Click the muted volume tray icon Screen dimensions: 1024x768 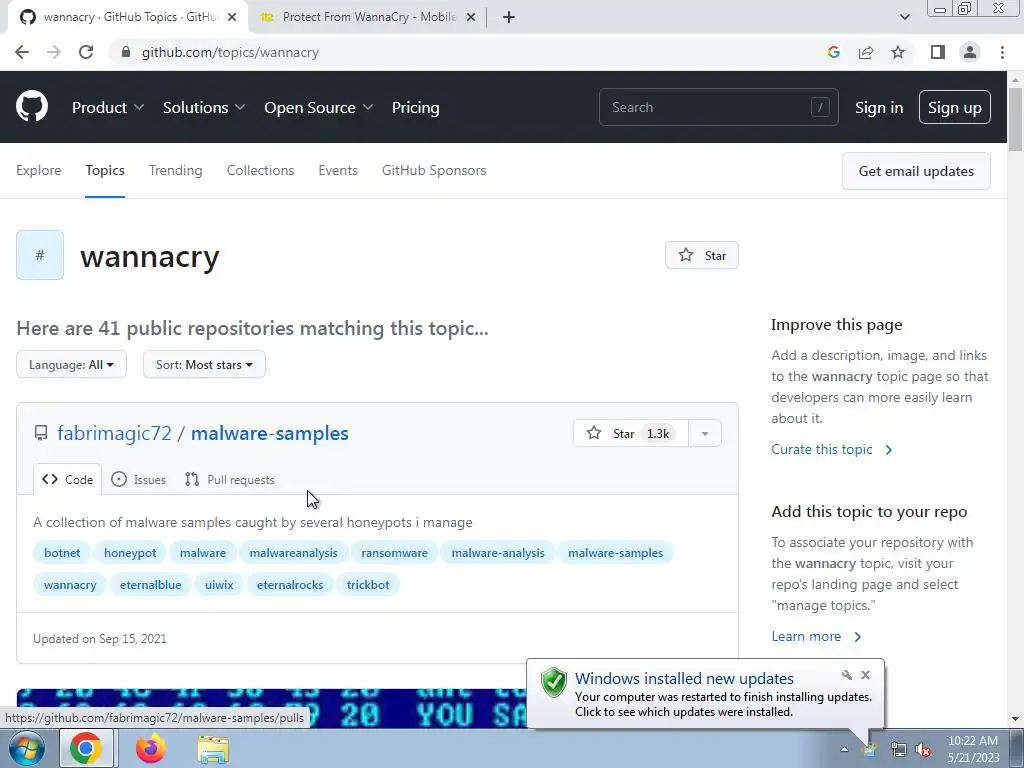pos(923,750)
